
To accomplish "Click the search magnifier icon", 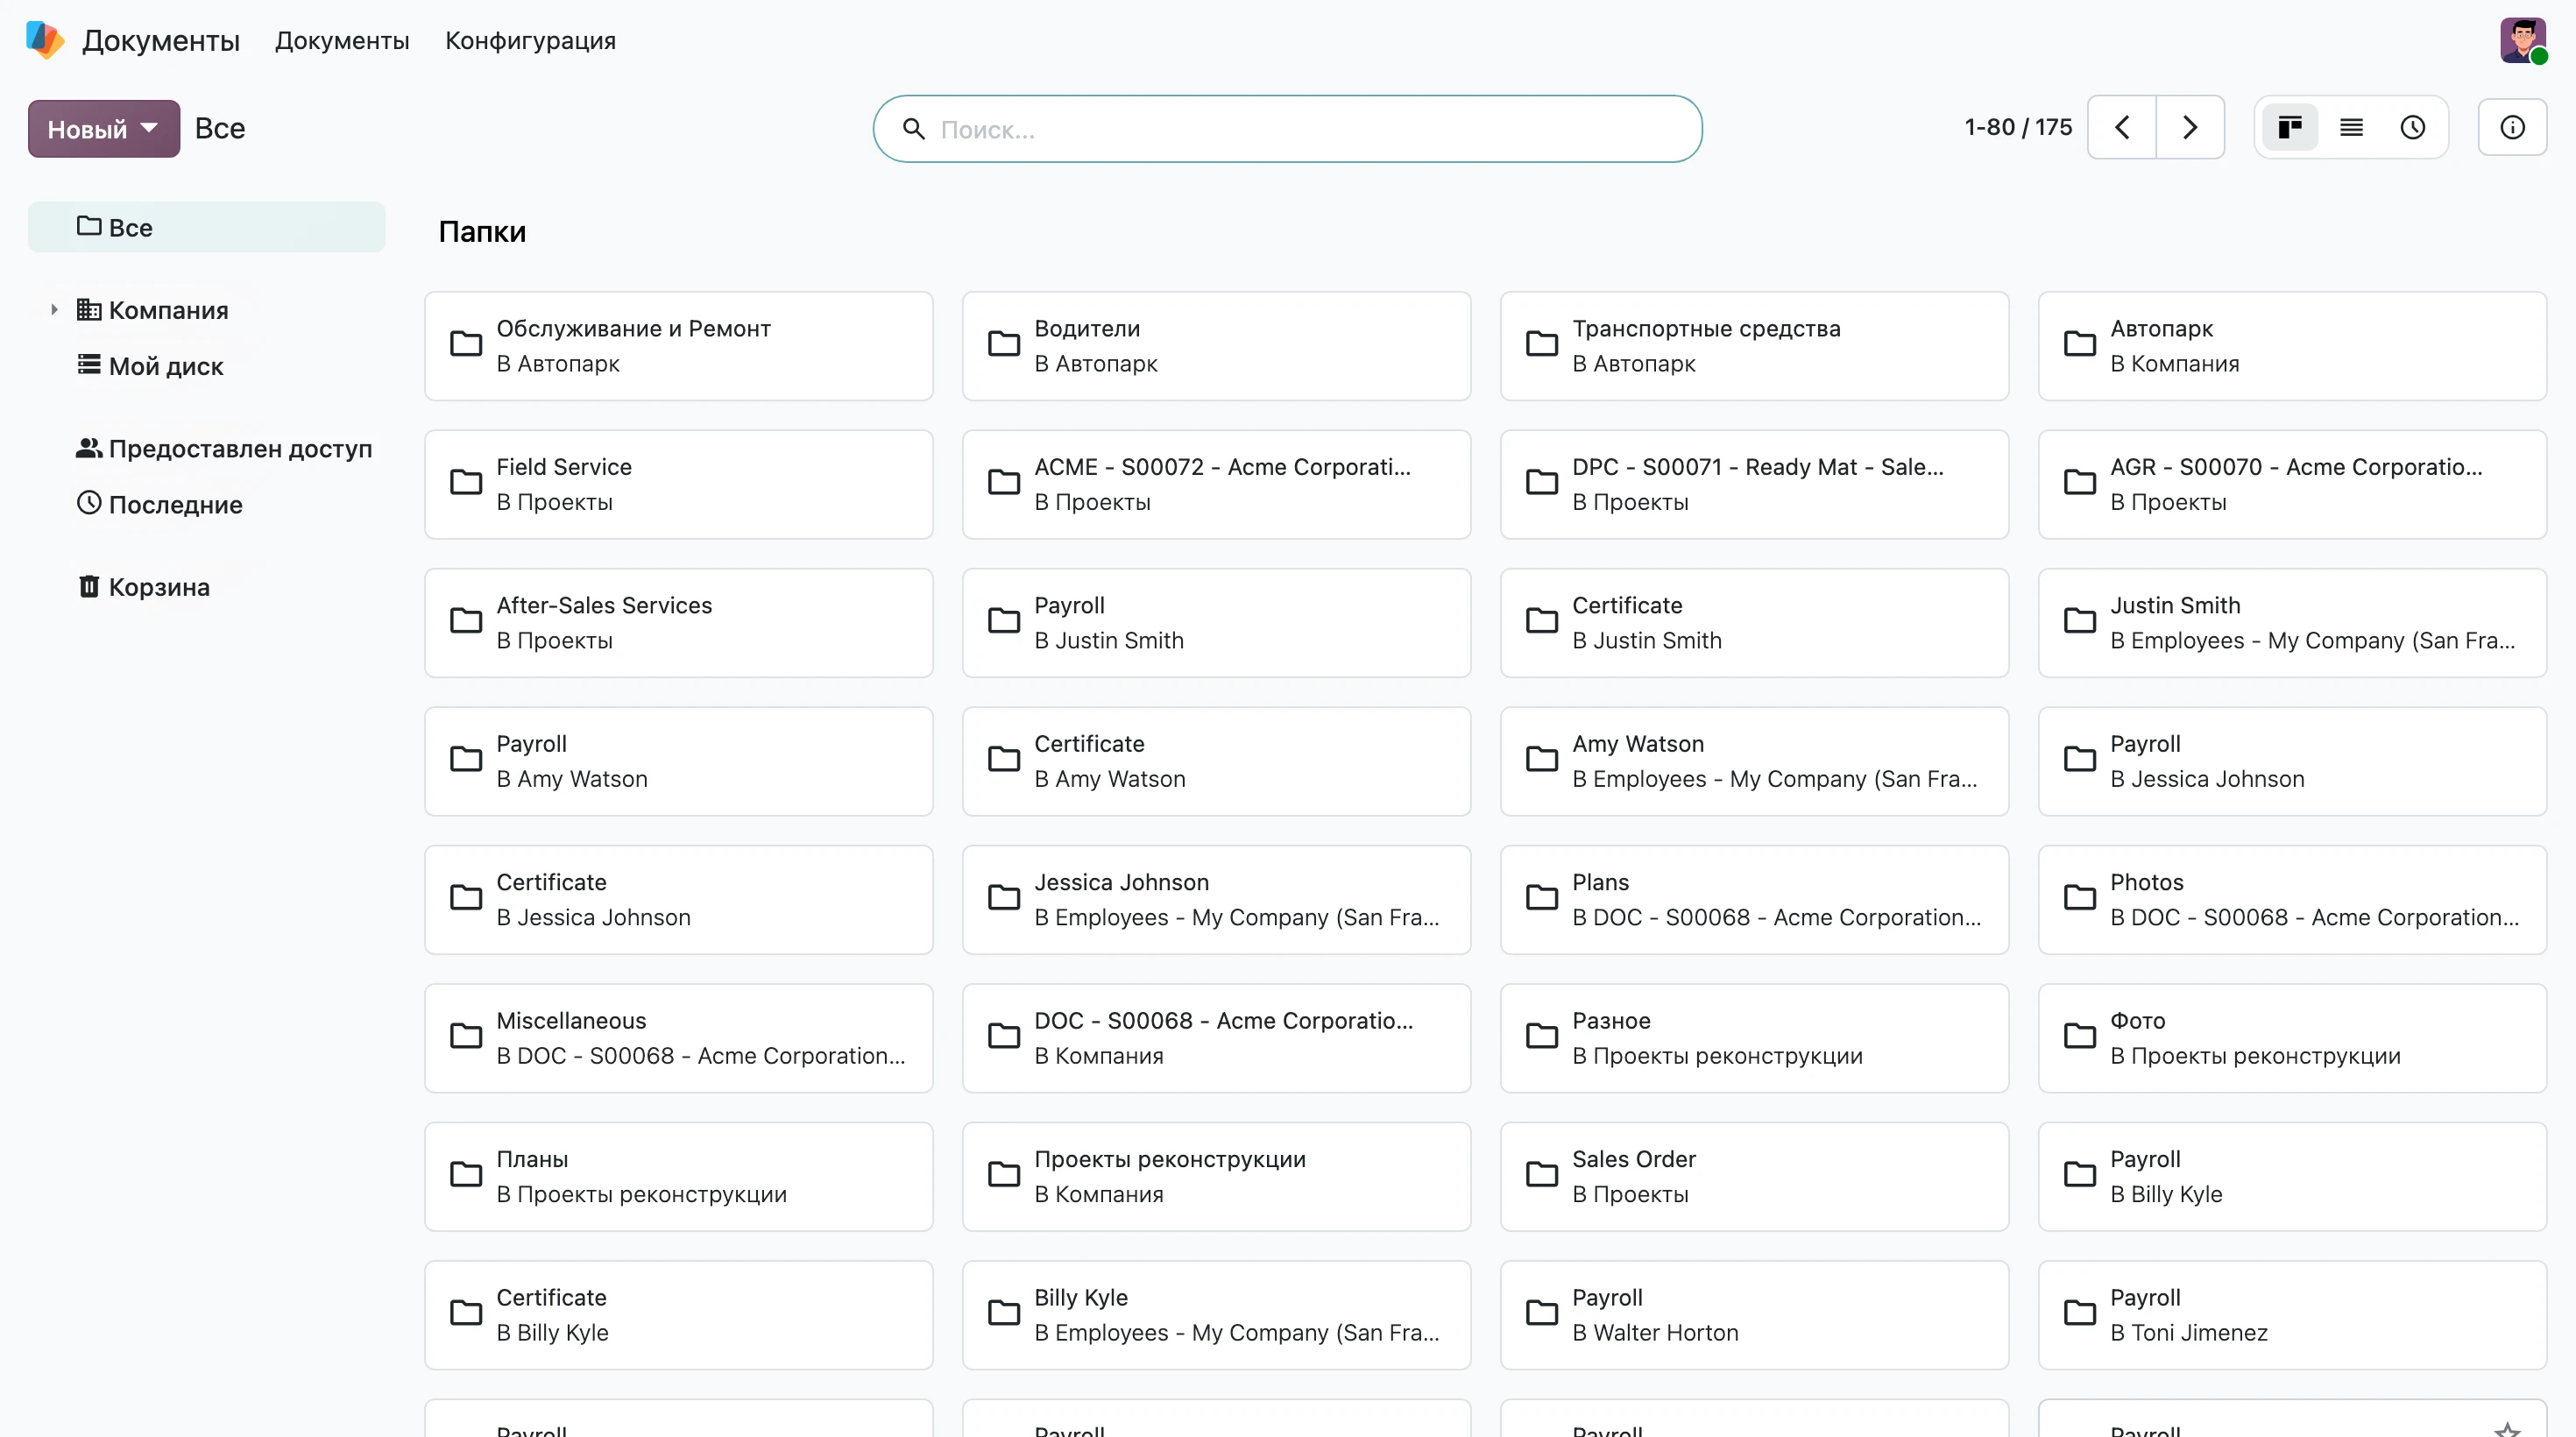I will 913,129.
